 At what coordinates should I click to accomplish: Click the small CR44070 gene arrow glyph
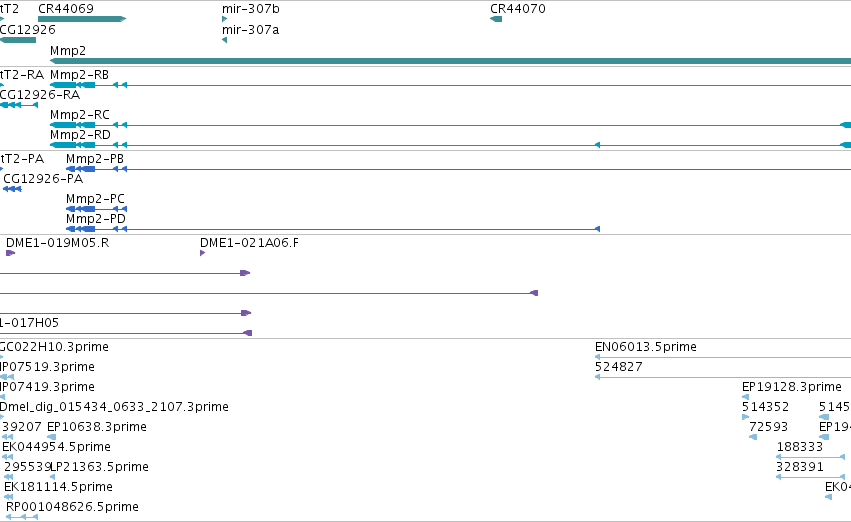click(496, 19)
